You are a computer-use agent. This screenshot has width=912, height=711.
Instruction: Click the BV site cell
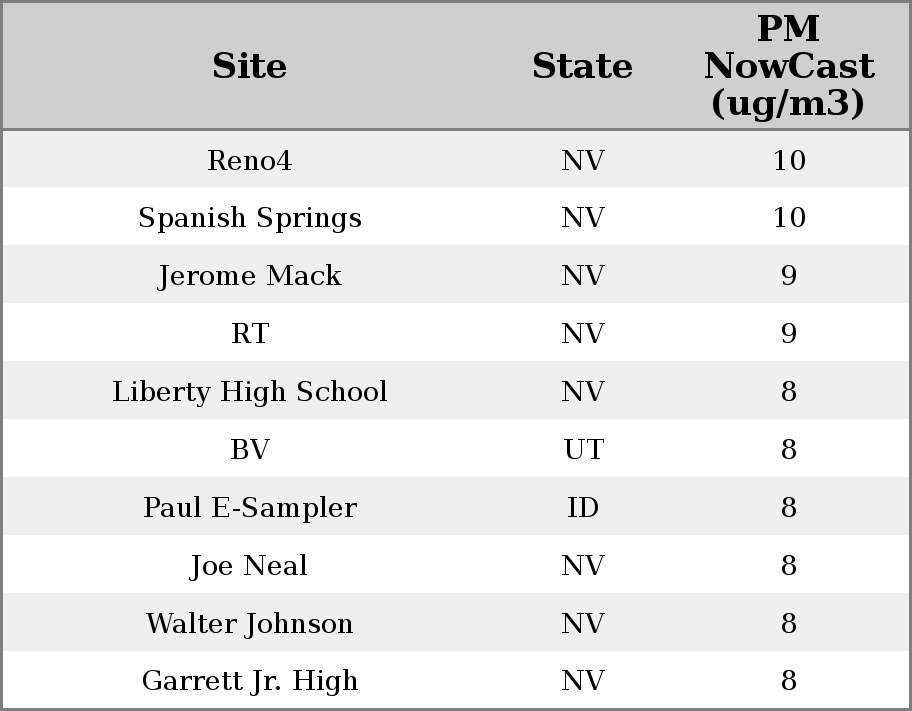coord(249,450)
